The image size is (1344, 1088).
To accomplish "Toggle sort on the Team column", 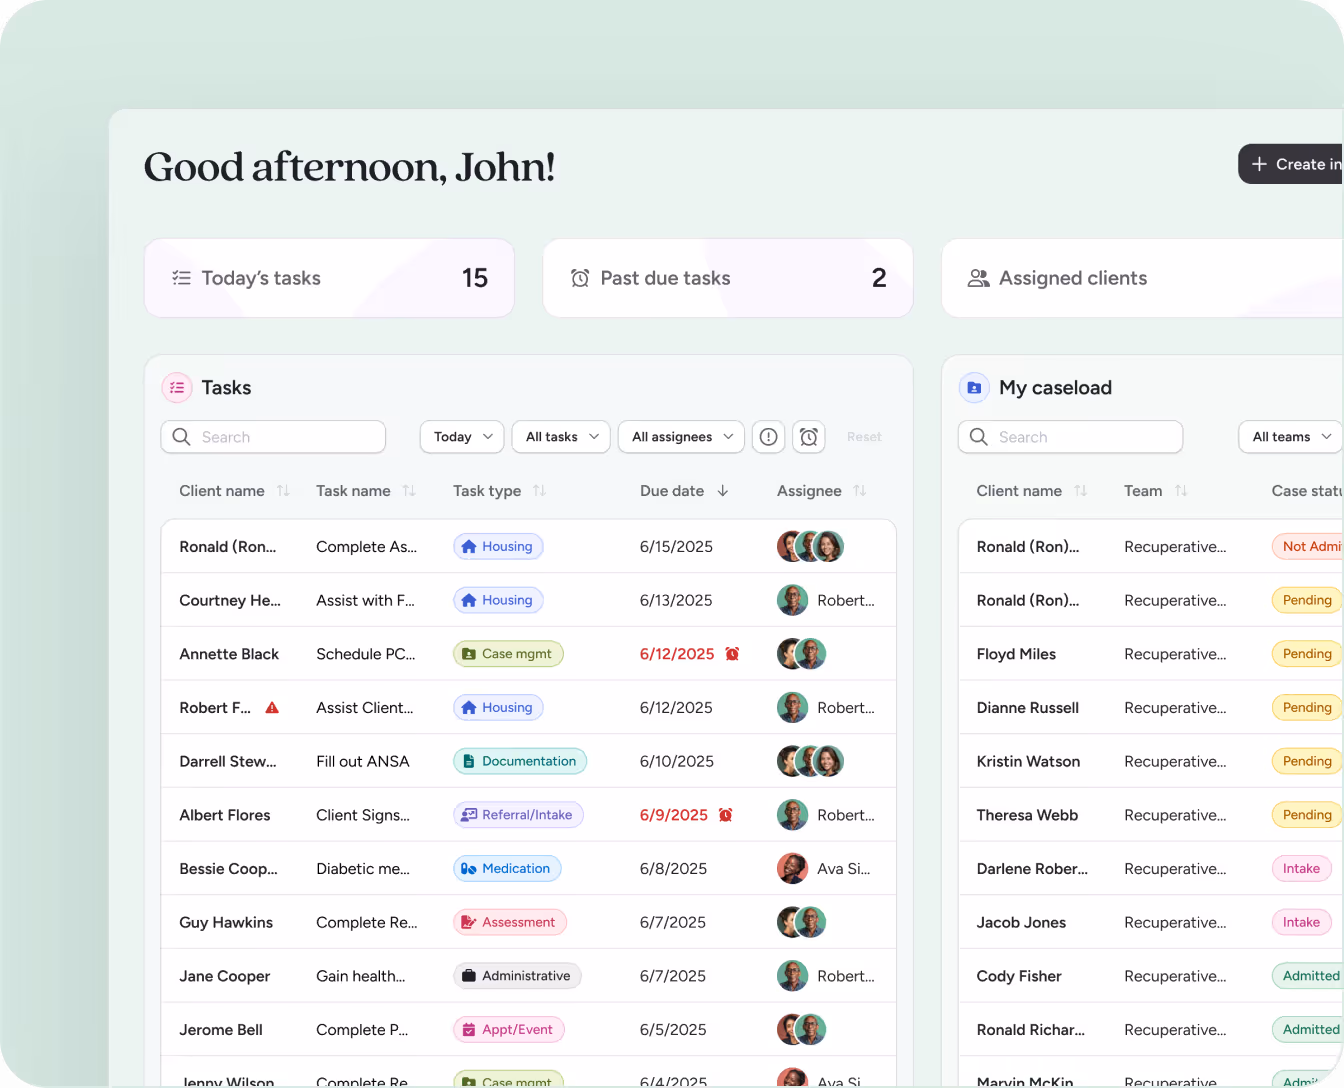I will [x=1182, y=491].
